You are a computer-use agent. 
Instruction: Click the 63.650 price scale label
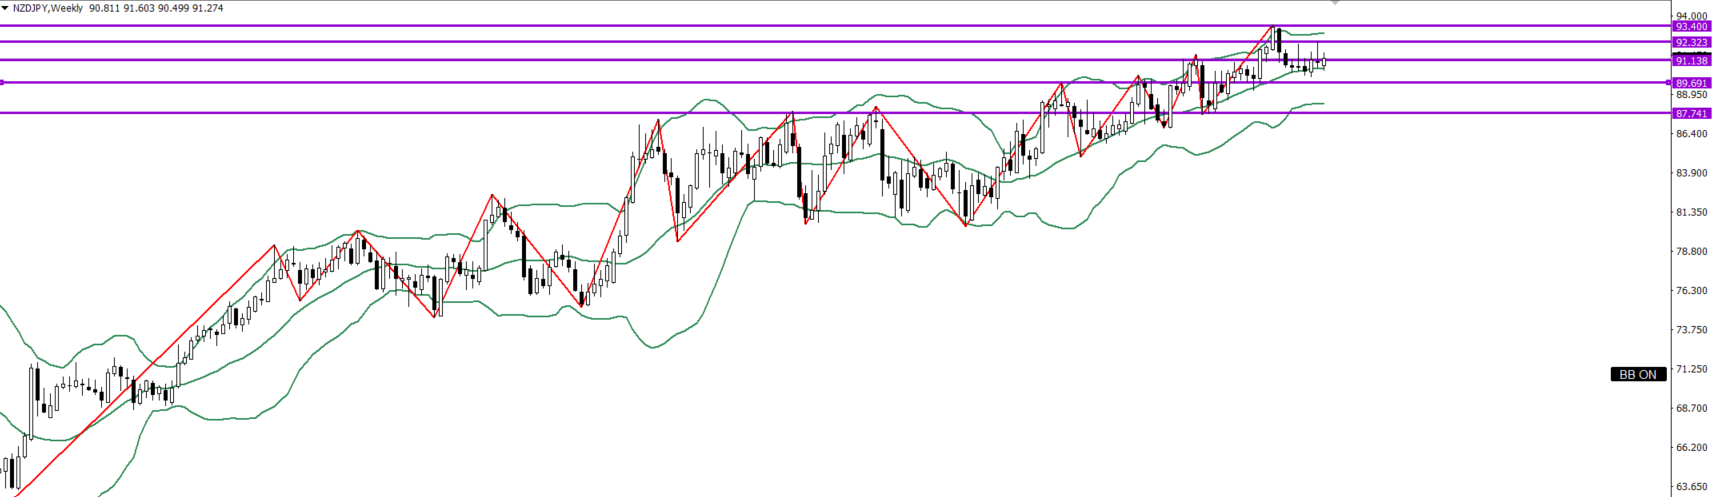pyautogui.click(x=1691, y=487)
